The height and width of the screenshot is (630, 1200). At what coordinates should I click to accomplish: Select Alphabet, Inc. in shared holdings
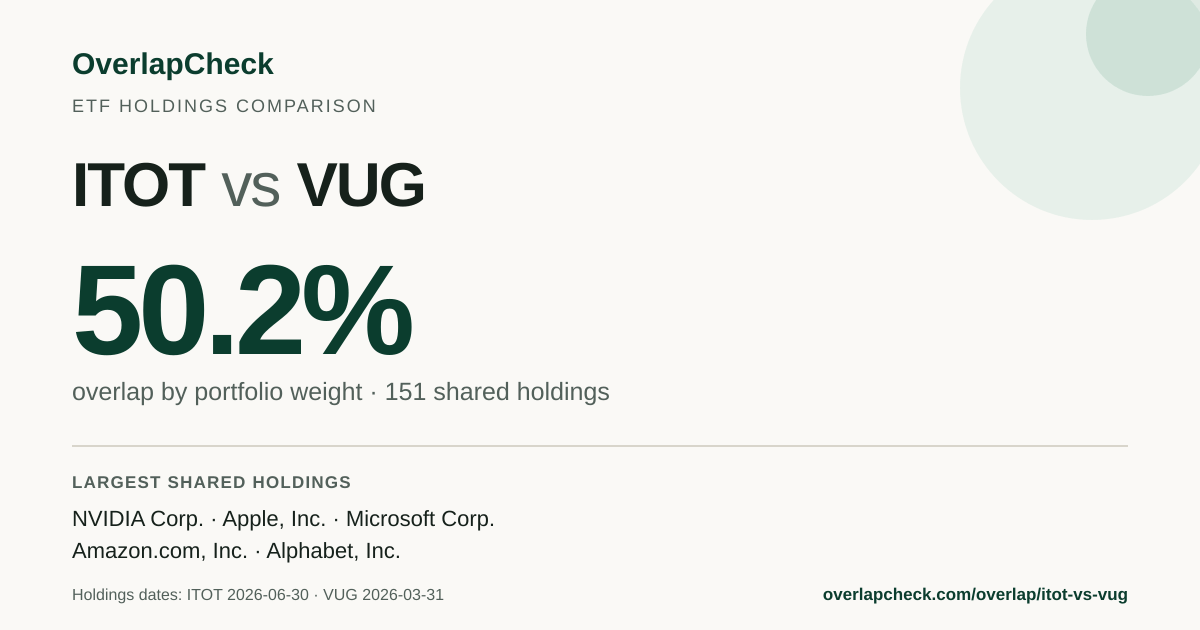(333, 551)
